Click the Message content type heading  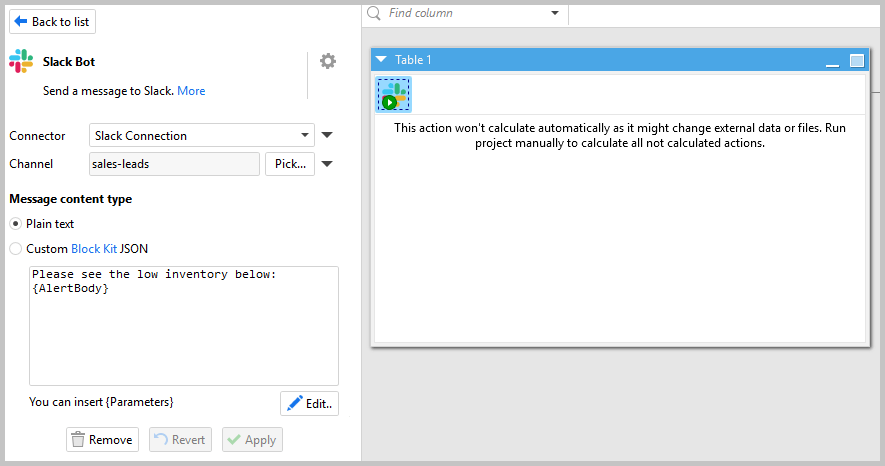tap(71, 199)
